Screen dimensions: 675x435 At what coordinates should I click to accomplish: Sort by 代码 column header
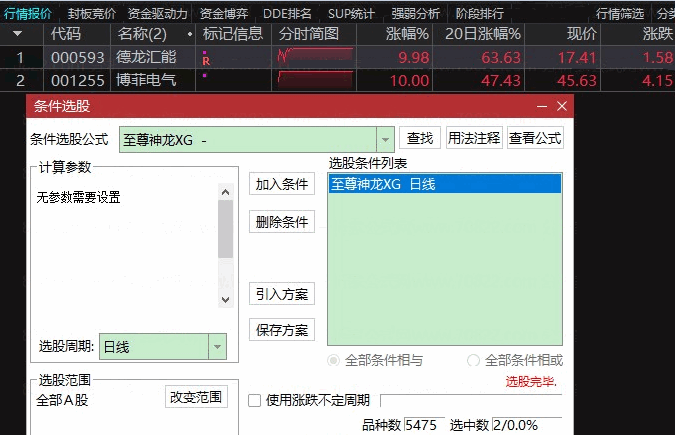click(65, 34)
